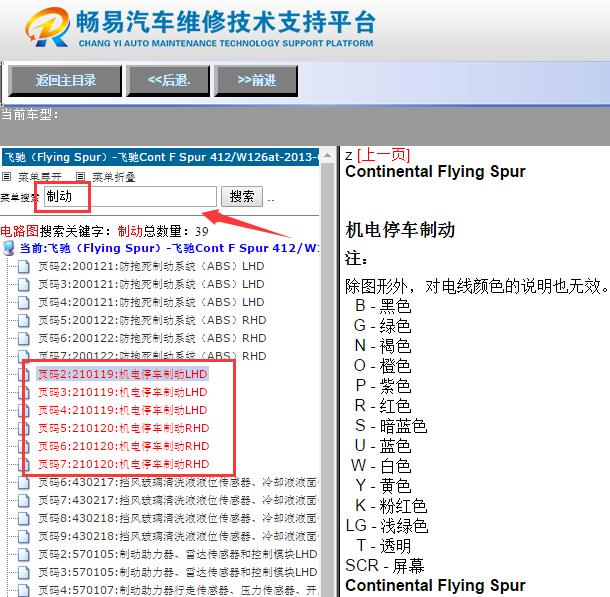The width and height of the screenshot is (610, 597).
Task: Click the 当前车型 label
Action: click(x=30, y=114)
